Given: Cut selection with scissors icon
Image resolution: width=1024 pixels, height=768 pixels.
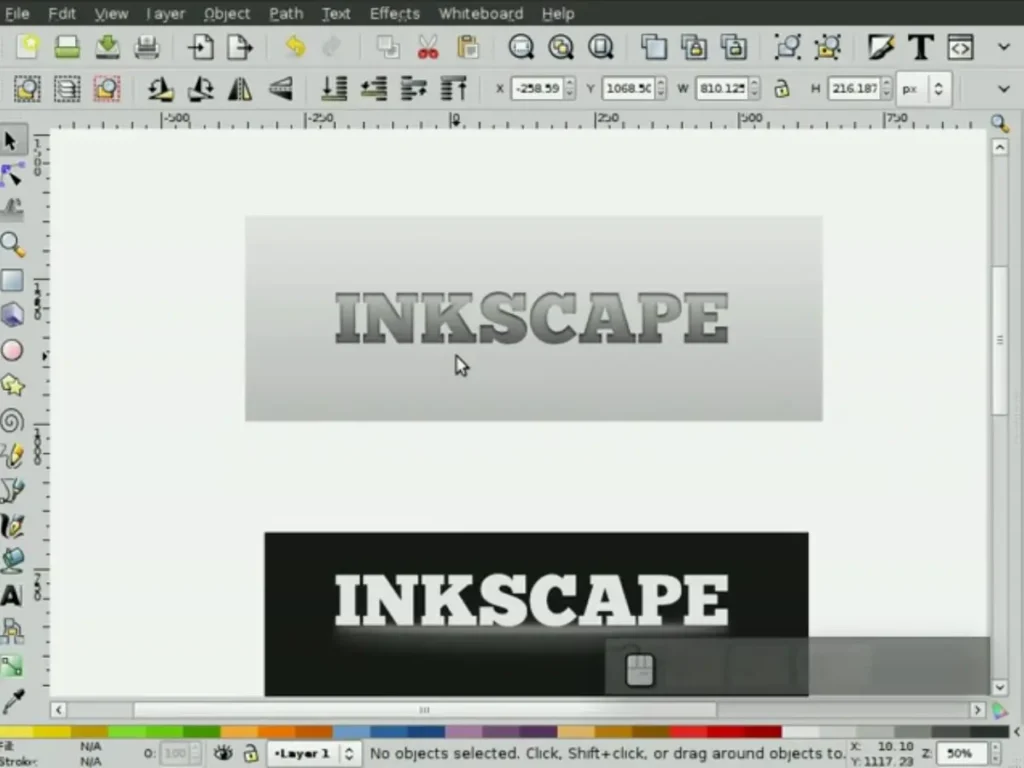Looking at the screenshot, I should click(x=428, y=47).
